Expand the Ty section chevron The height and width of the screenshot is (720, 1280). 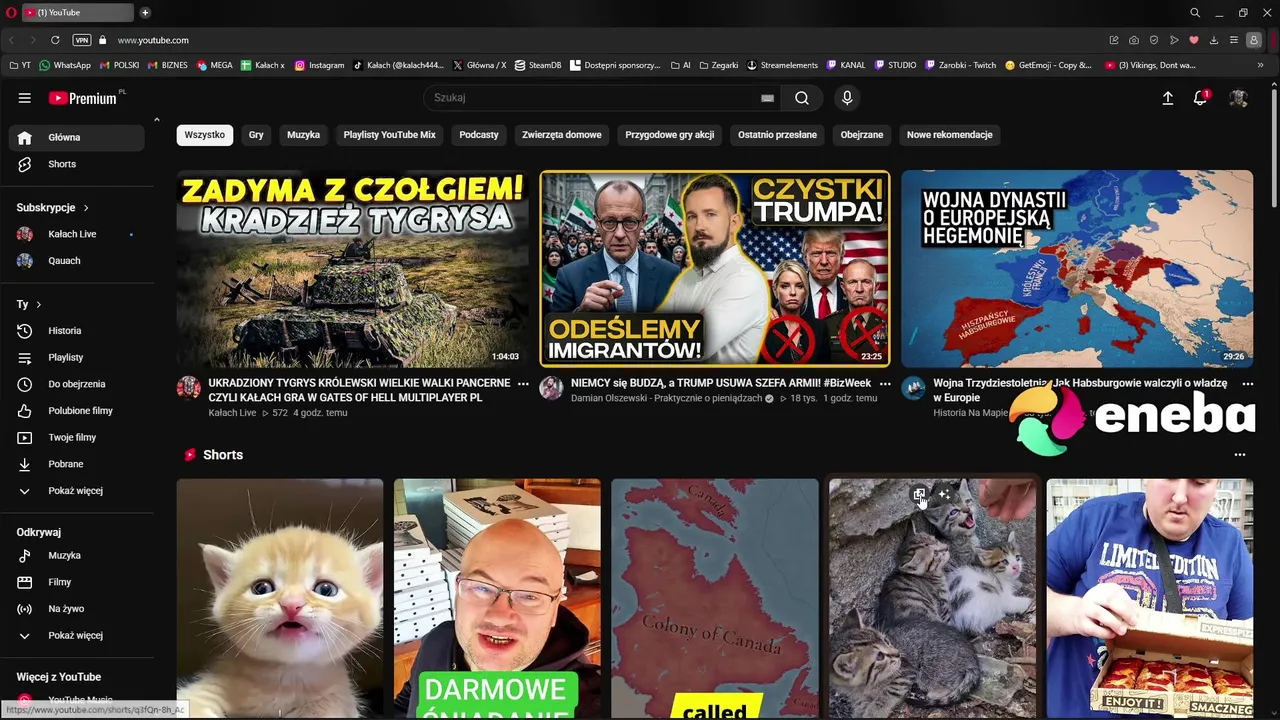point(38,304)
